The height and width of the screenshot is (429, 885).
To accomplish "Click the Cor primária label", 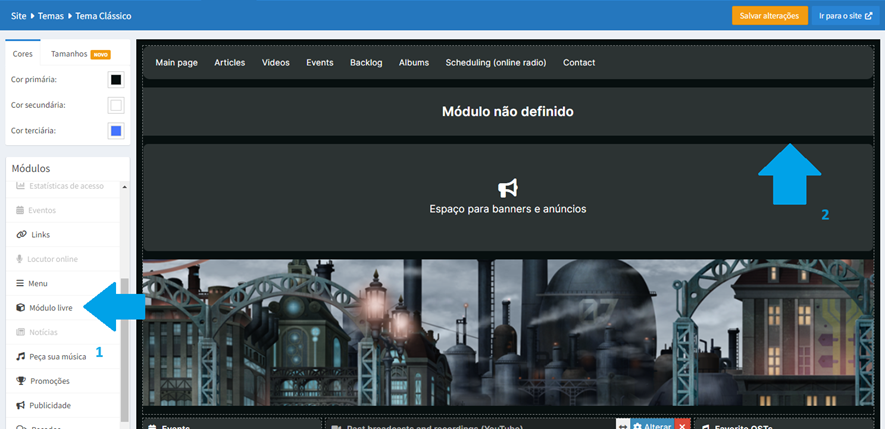I will point(34,80).
